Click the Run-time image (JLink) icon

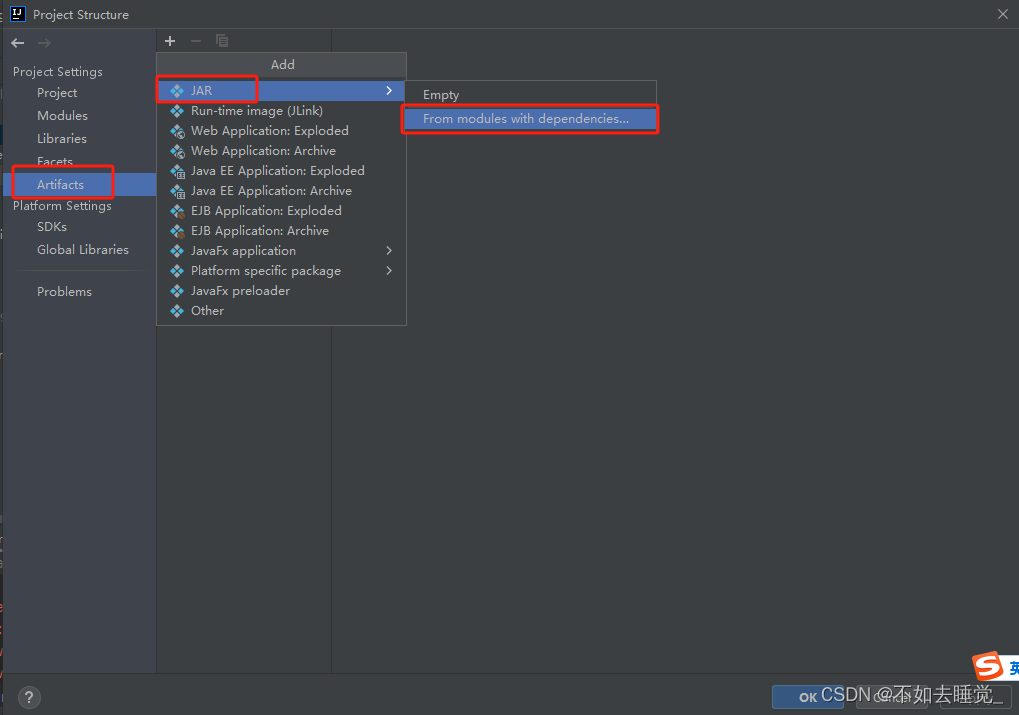pos(177,111)
